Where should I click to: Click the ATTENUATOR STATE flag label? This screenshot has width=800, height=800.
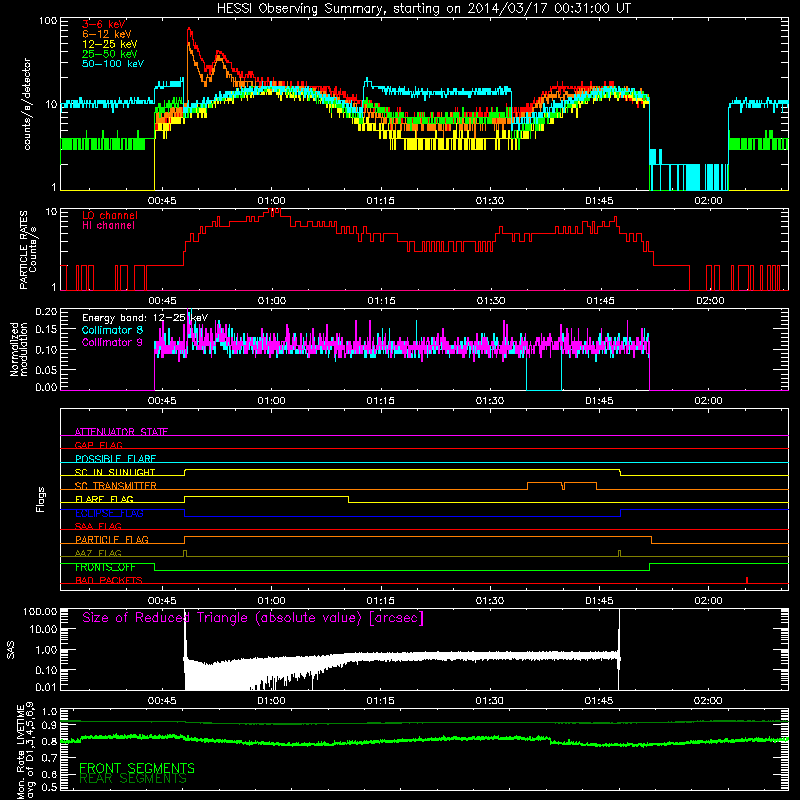121,432
